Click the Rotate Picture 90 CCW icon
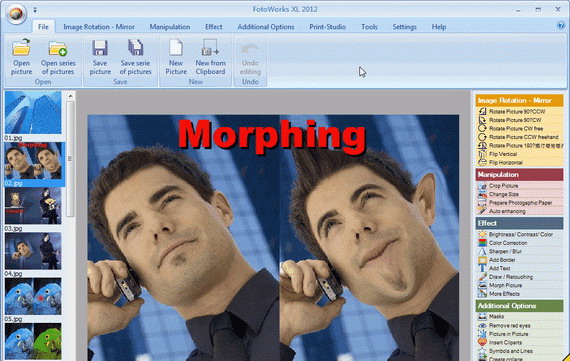Viewport: 570px width, 361px height. (482, 111)
